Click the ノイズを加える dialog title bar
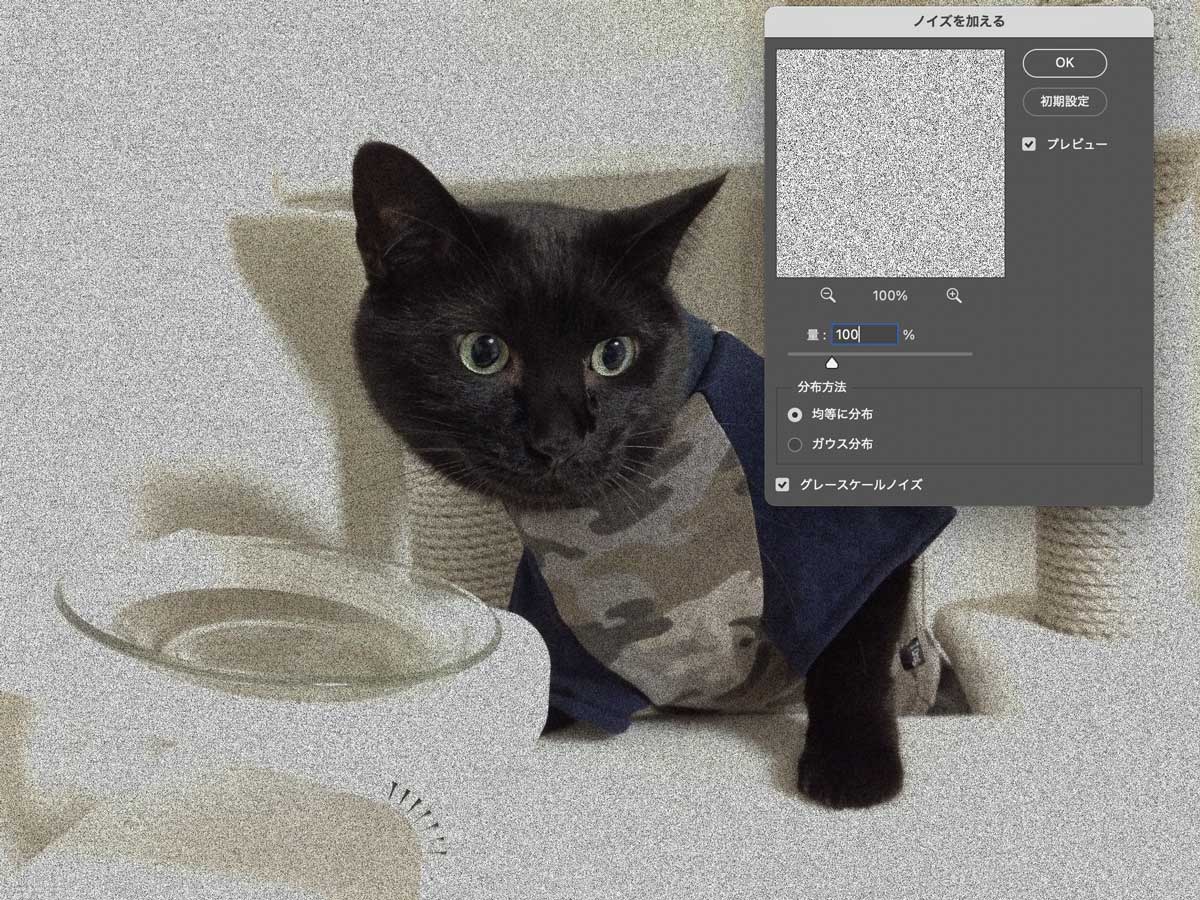The height and width of the screenshot is (900, 1200). [958, 19]
